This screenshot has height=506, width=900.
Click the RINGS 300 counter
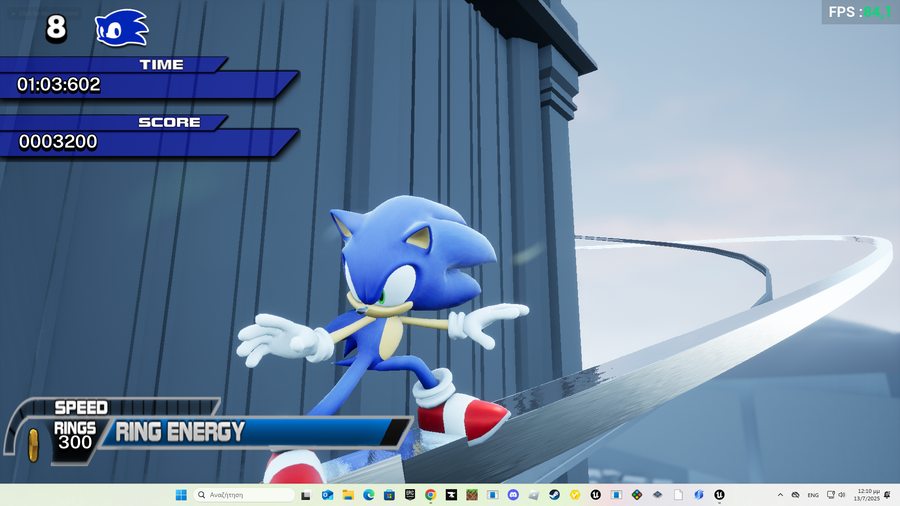pyautogui.click(x=75, y=435)
